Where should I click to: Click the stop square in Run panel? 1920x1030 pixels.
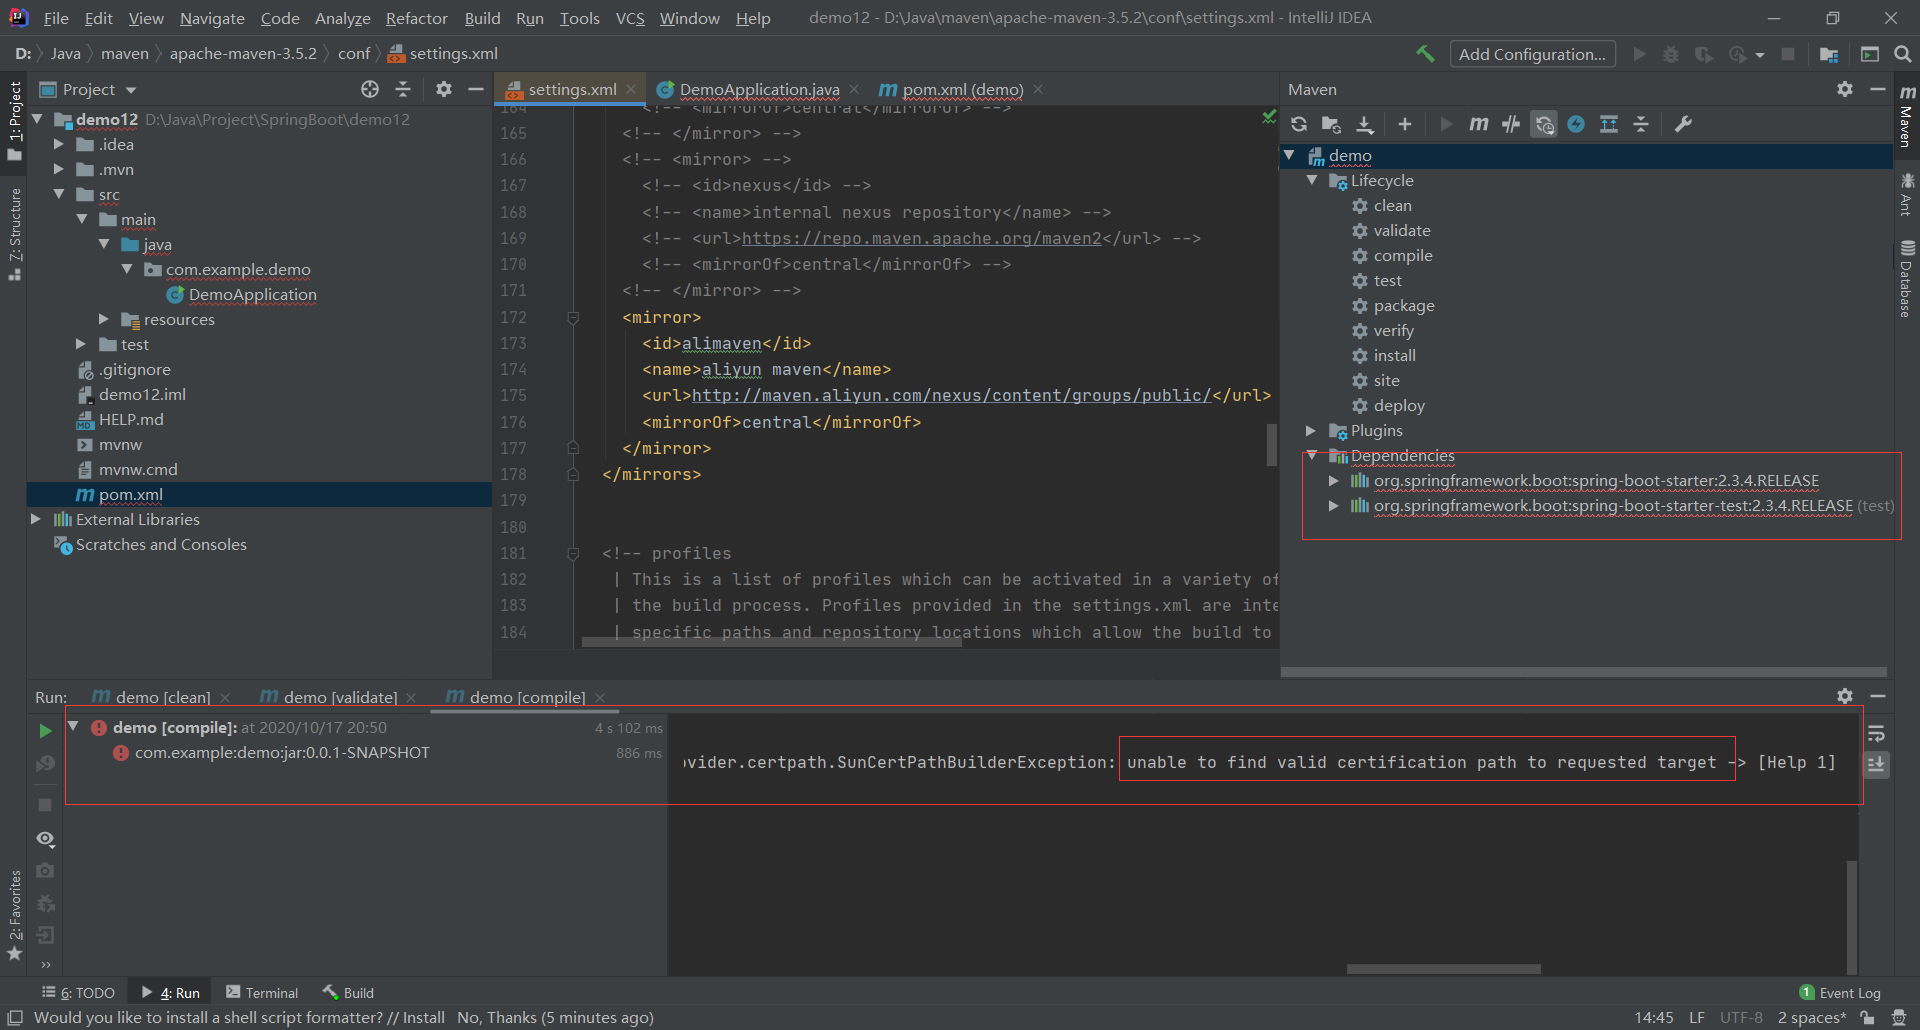pos(45,804)
